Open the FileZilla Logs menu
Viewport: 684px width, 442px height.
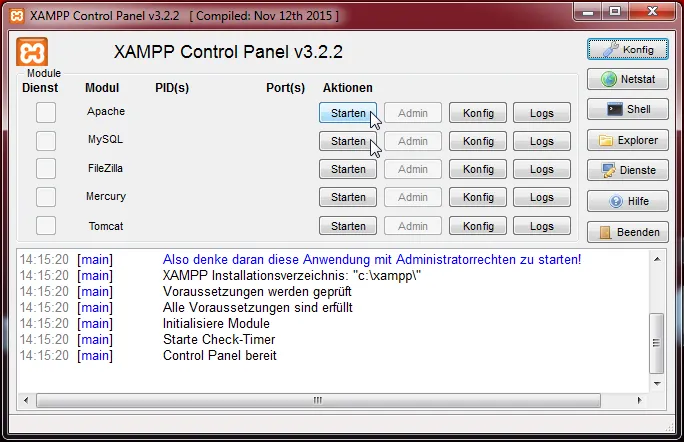pyautogui.click(x=542, y=169)
